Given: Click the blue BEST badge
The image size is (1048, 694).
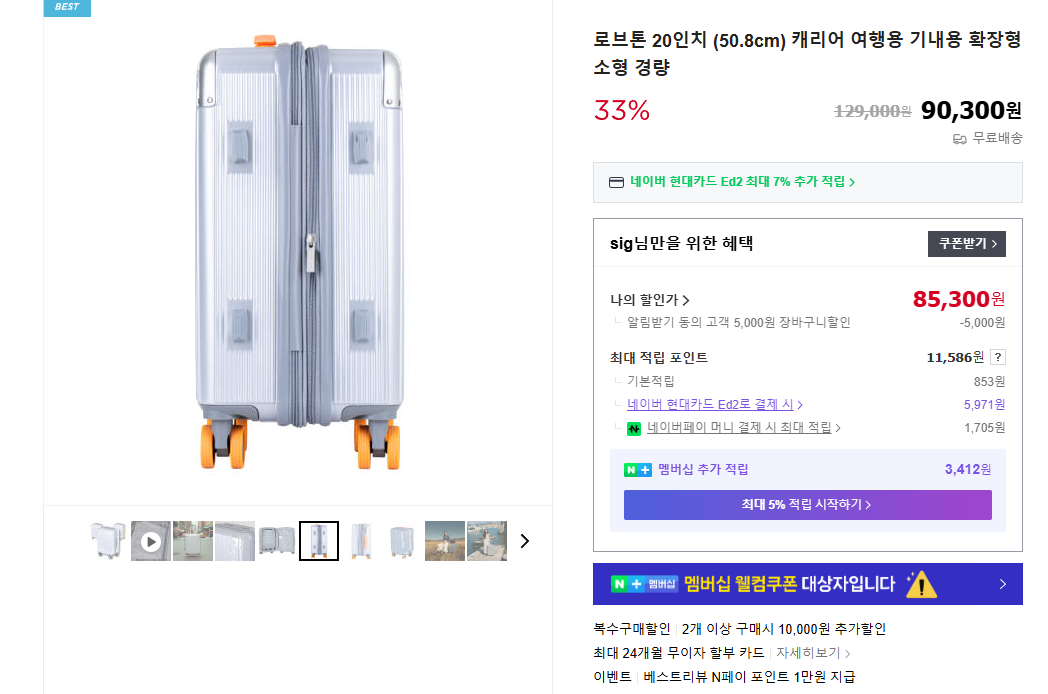Looking at the screenshot, I should point(67,7).
